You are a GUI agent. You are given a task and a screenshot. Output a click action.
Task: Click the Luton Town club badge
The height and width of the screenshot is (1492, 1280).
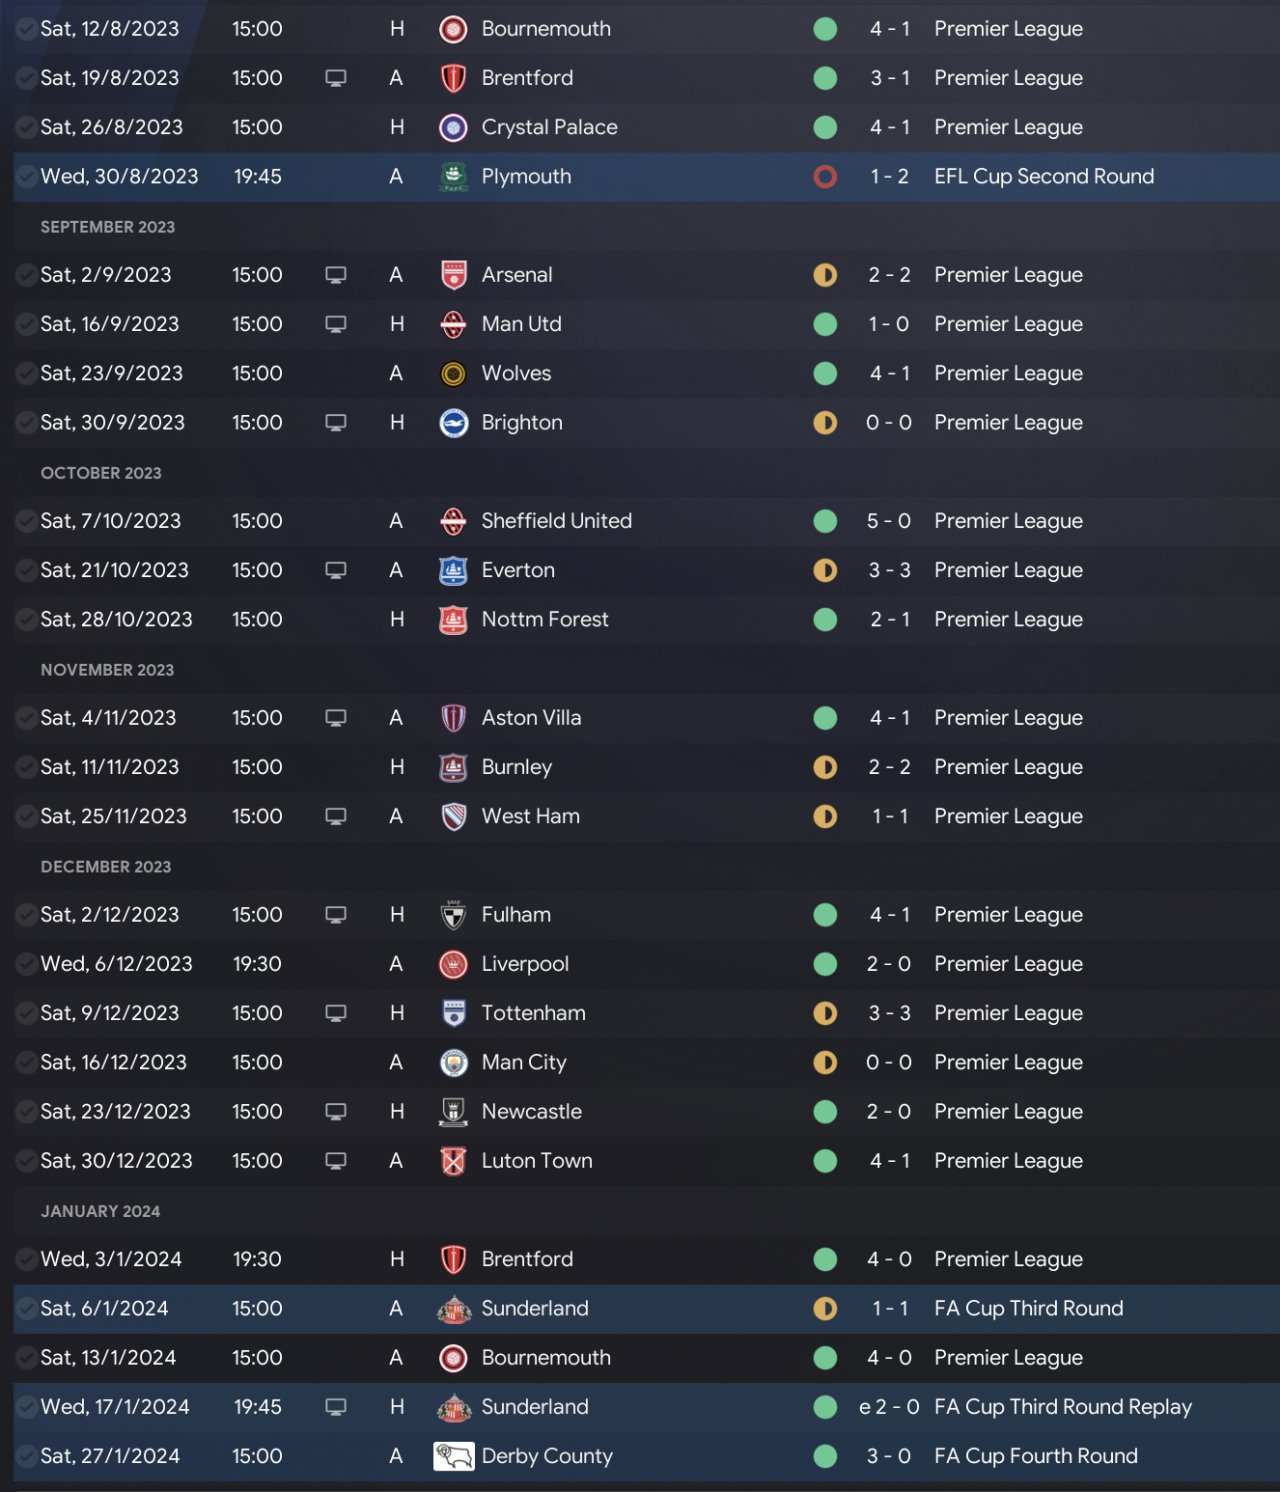(454, 1161)
